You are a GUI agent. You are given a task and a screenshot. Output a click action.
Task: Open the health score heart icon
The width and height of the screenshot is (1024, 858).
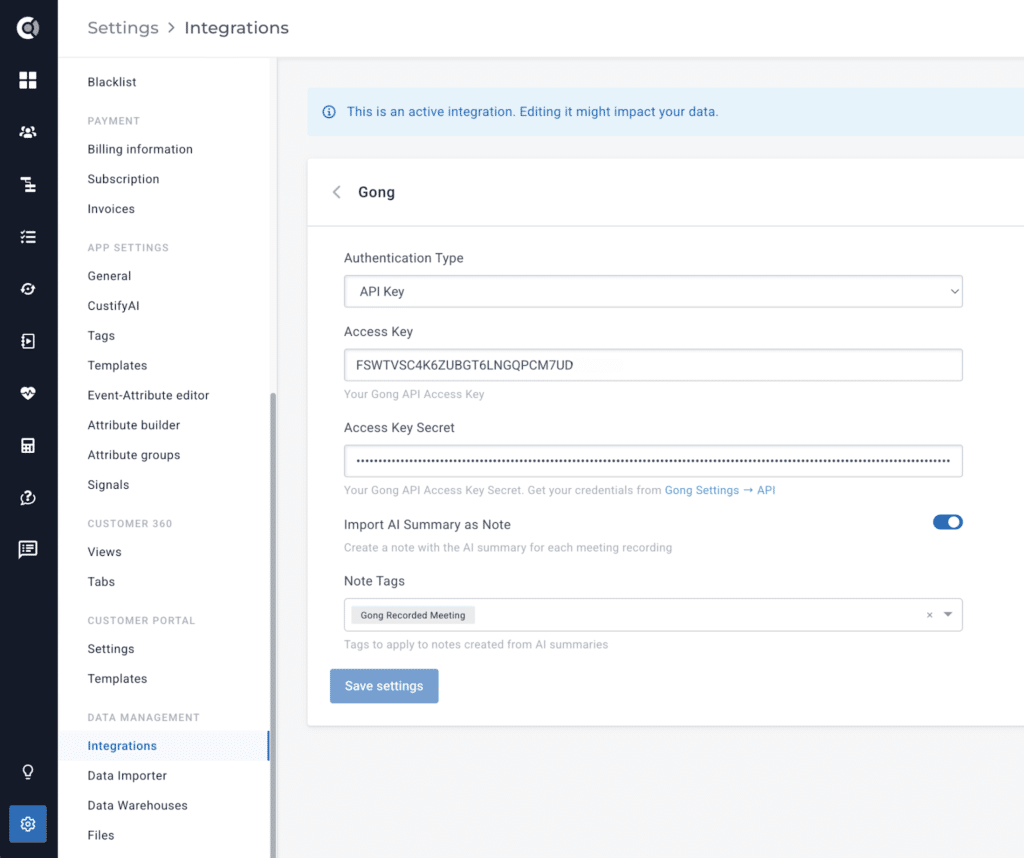coord(27,393)
